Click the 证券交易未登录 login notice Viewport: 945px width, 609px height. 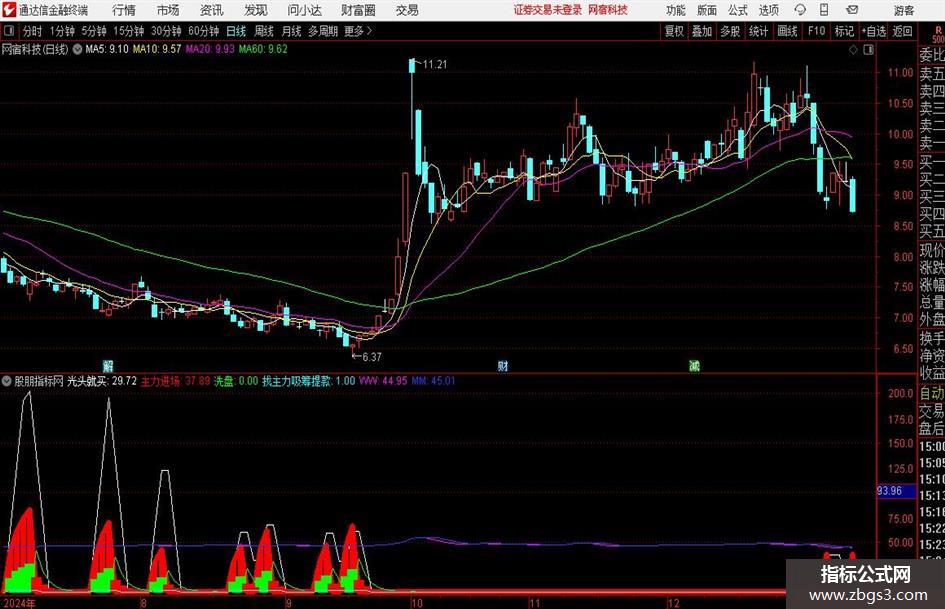tap(548, 10)
